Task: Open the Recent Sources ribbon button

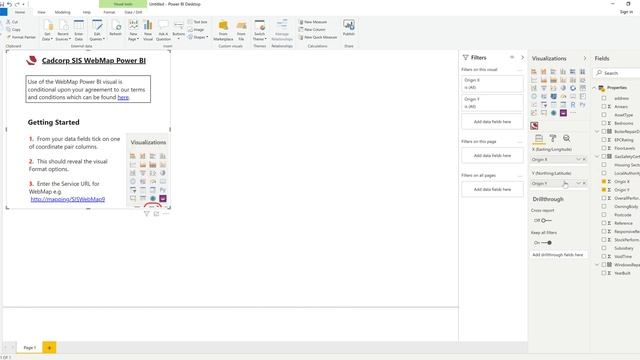Action: (63, 30)
